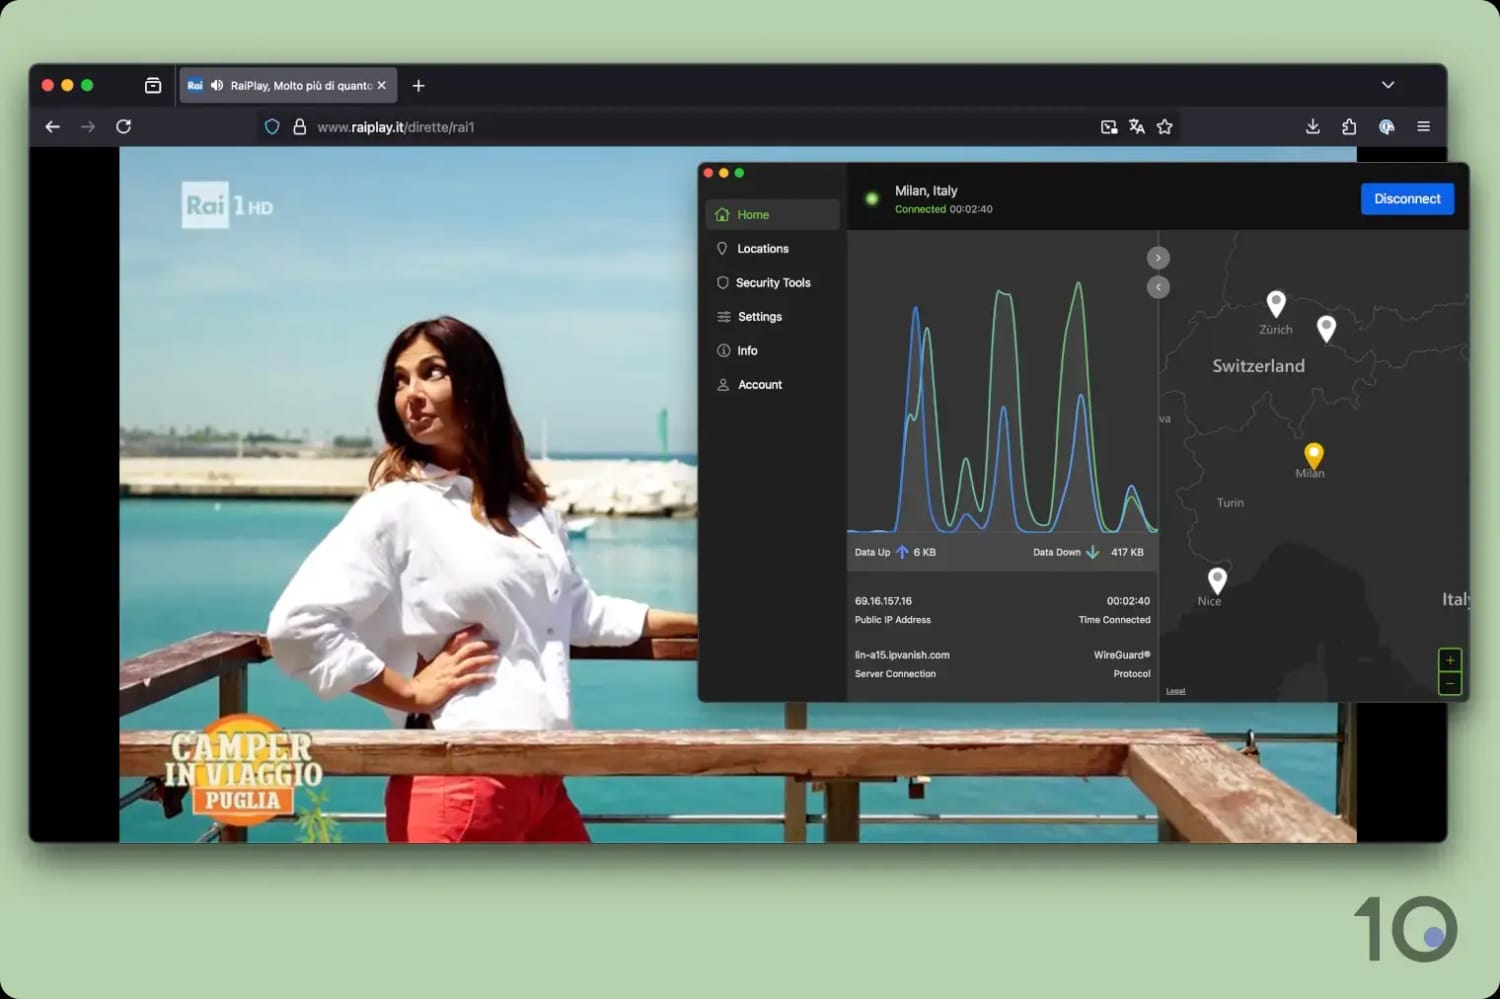The width and height of the screenshot is (1500, 999).
Task: Open the Firefox hamburger menu
Action: [1424, 127]
